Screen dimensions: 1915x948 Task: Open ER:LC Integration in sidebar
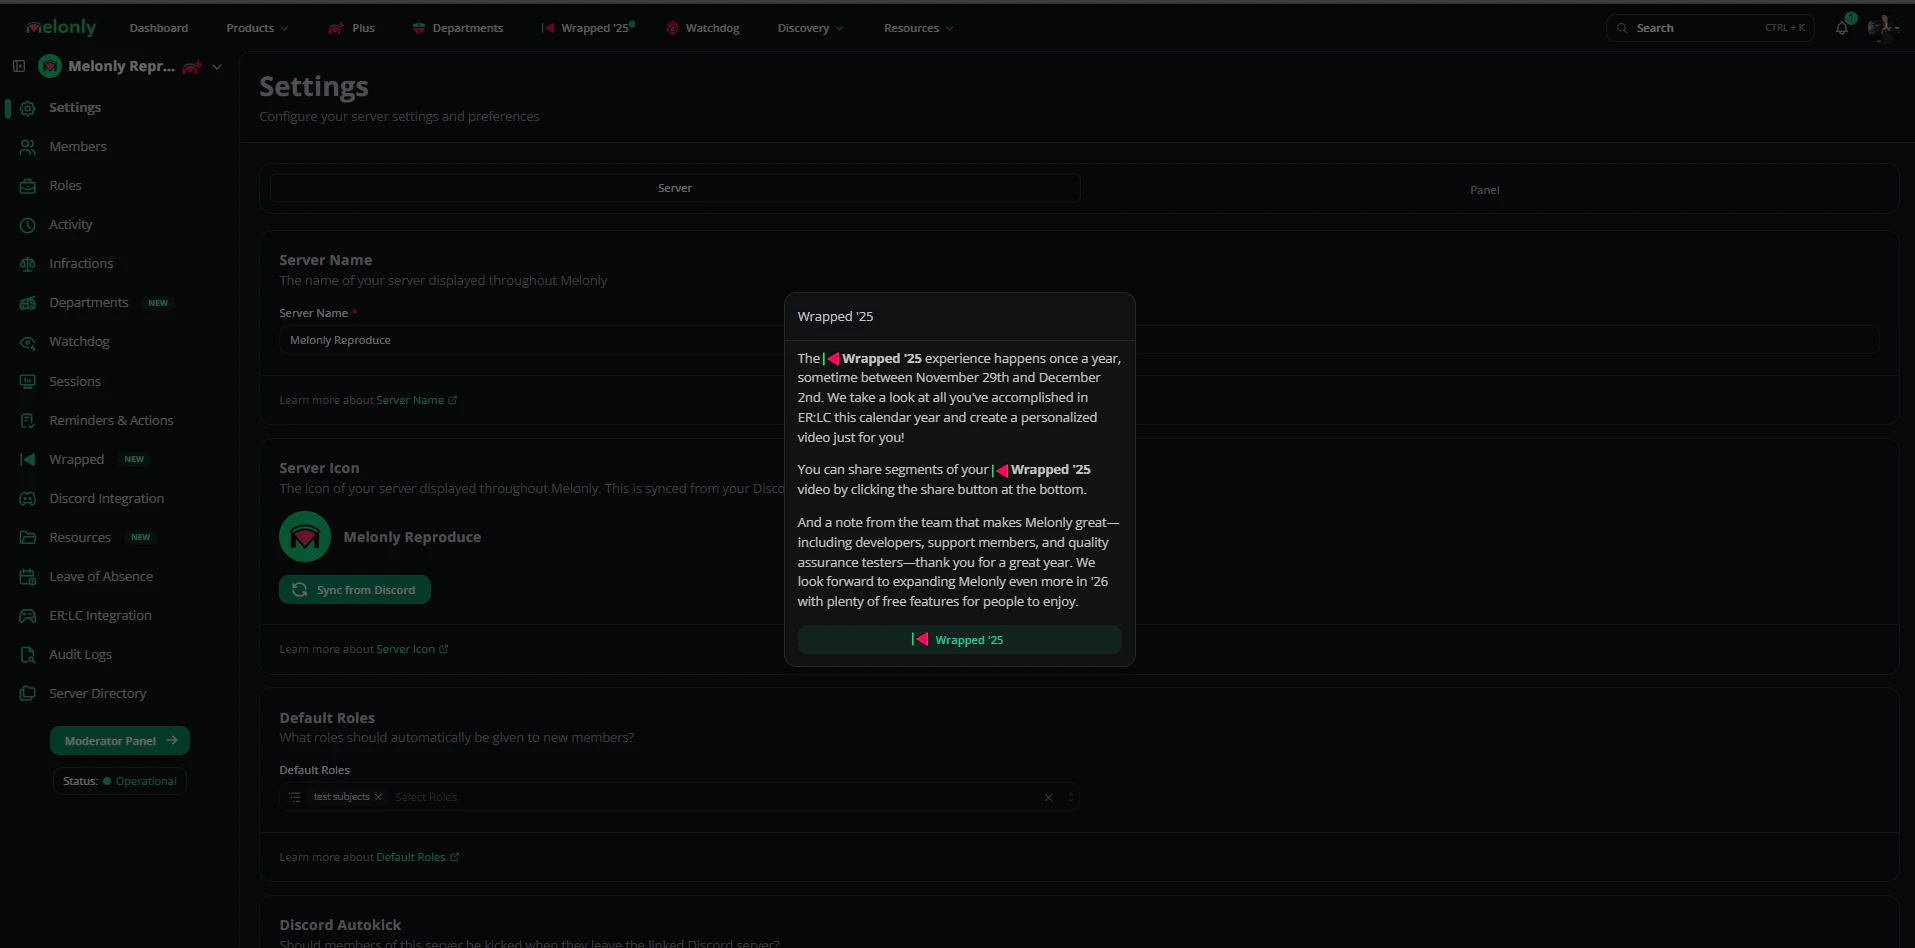point(100,615)
